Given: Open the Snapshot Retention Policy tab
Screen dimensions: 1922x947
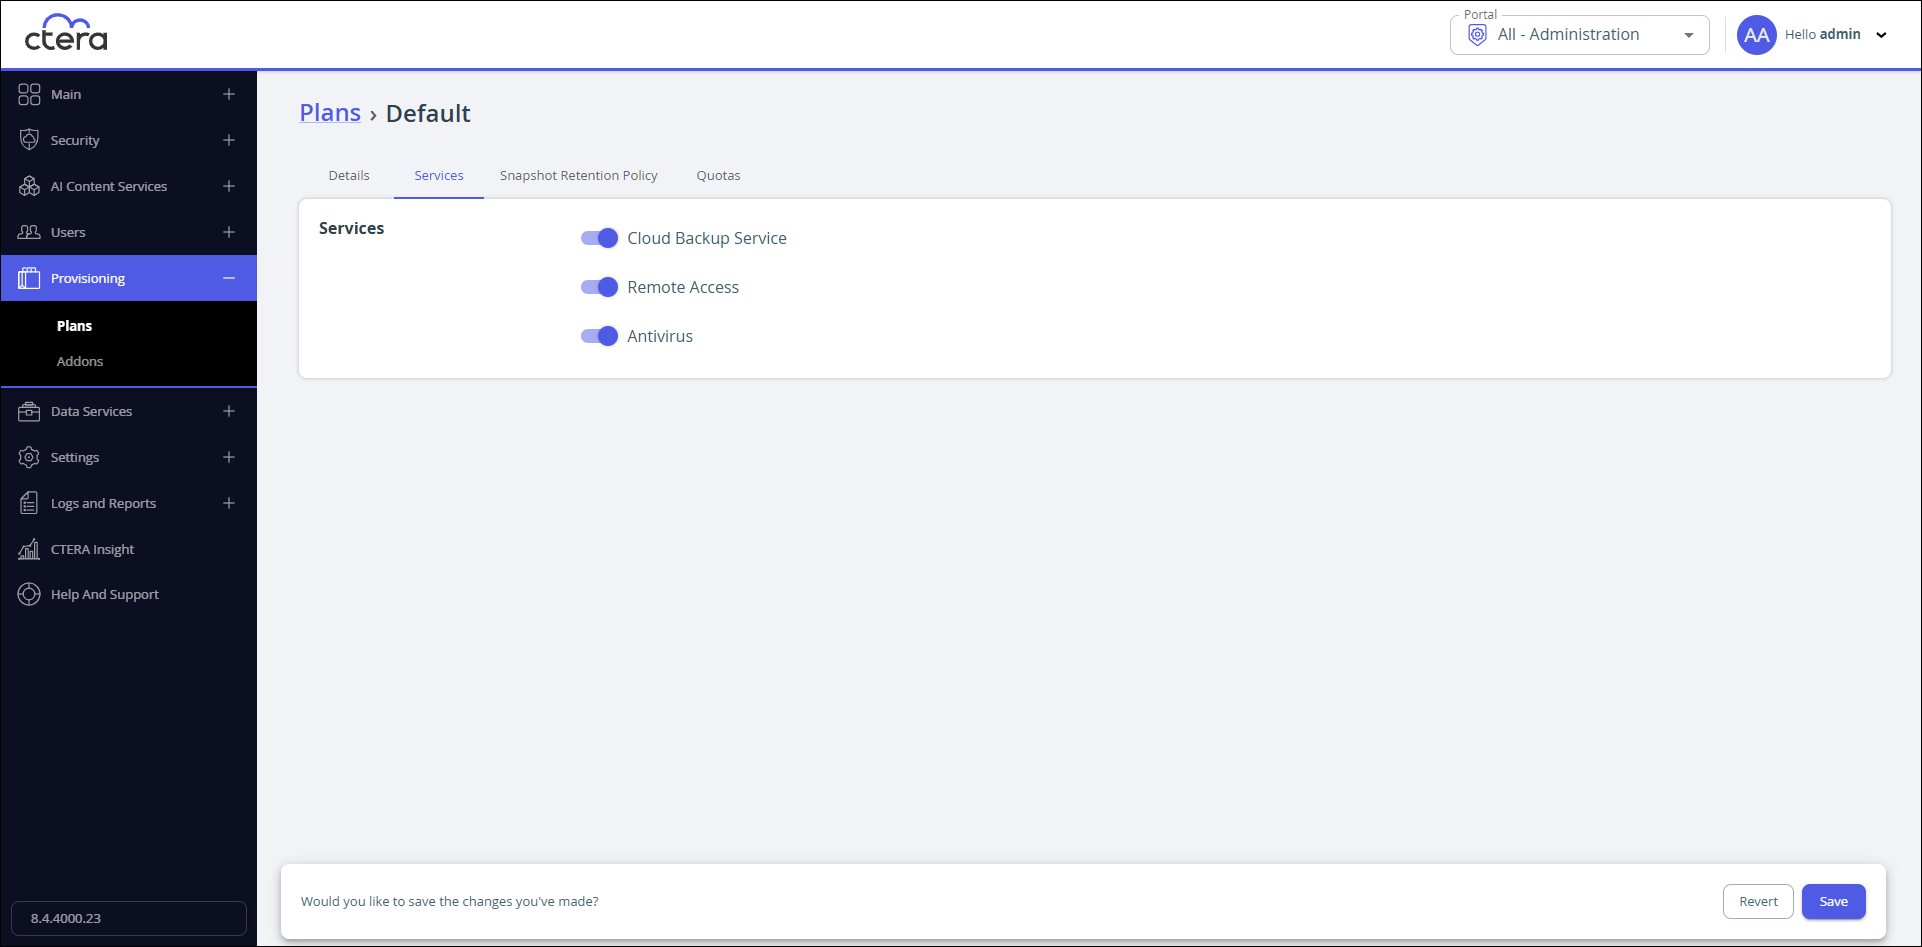Looking at the screenshot, I should (579, 175).
